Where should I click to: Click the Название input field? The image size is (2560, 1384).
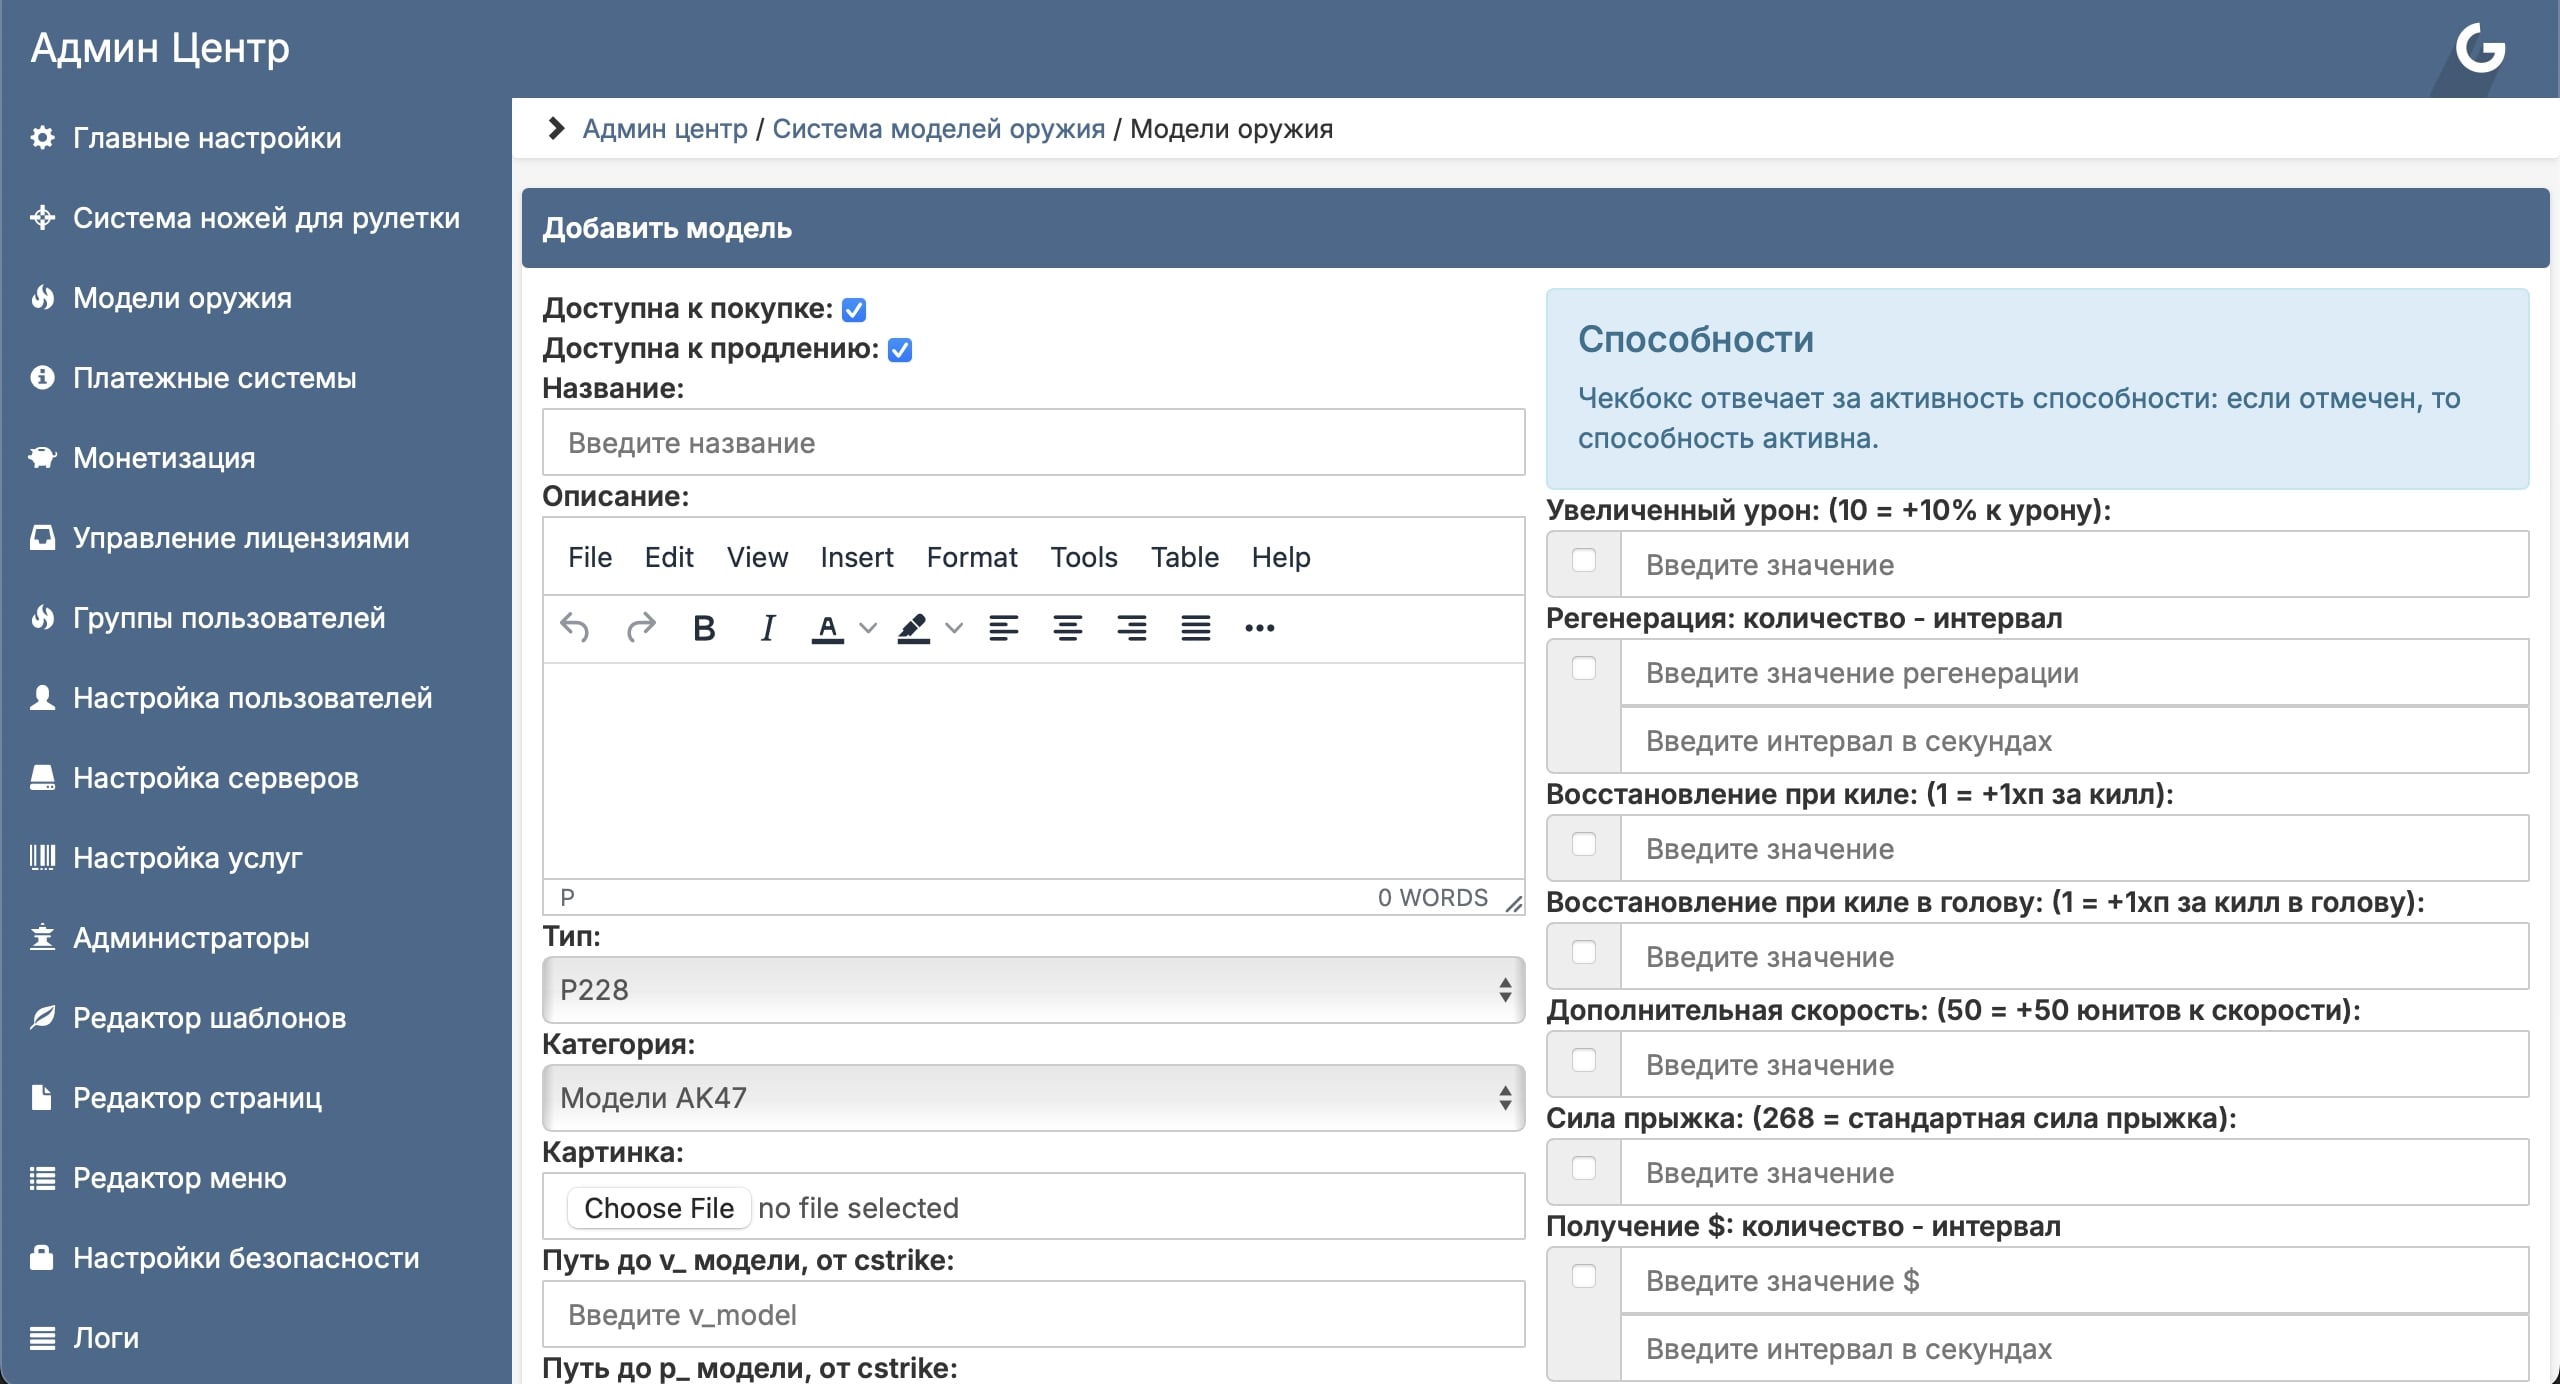click(x=1033, y=442)
